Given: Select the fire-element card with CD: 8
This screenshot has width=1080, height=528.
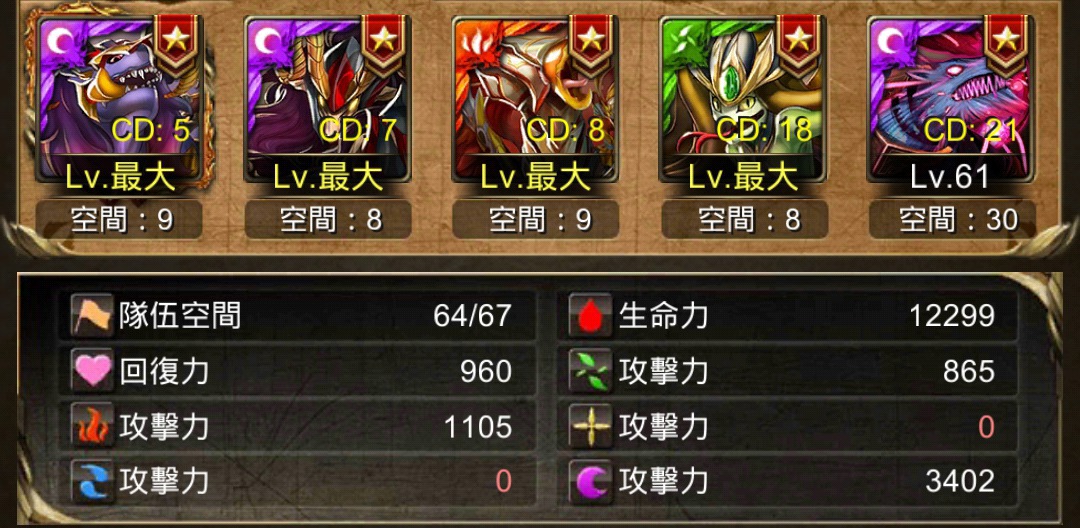Looking at the screenshot, I should click(x=535, y=101).
